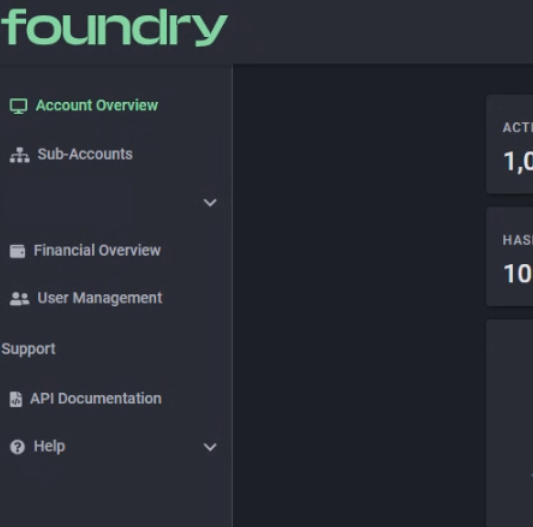Click the green foundry logo

114,27
